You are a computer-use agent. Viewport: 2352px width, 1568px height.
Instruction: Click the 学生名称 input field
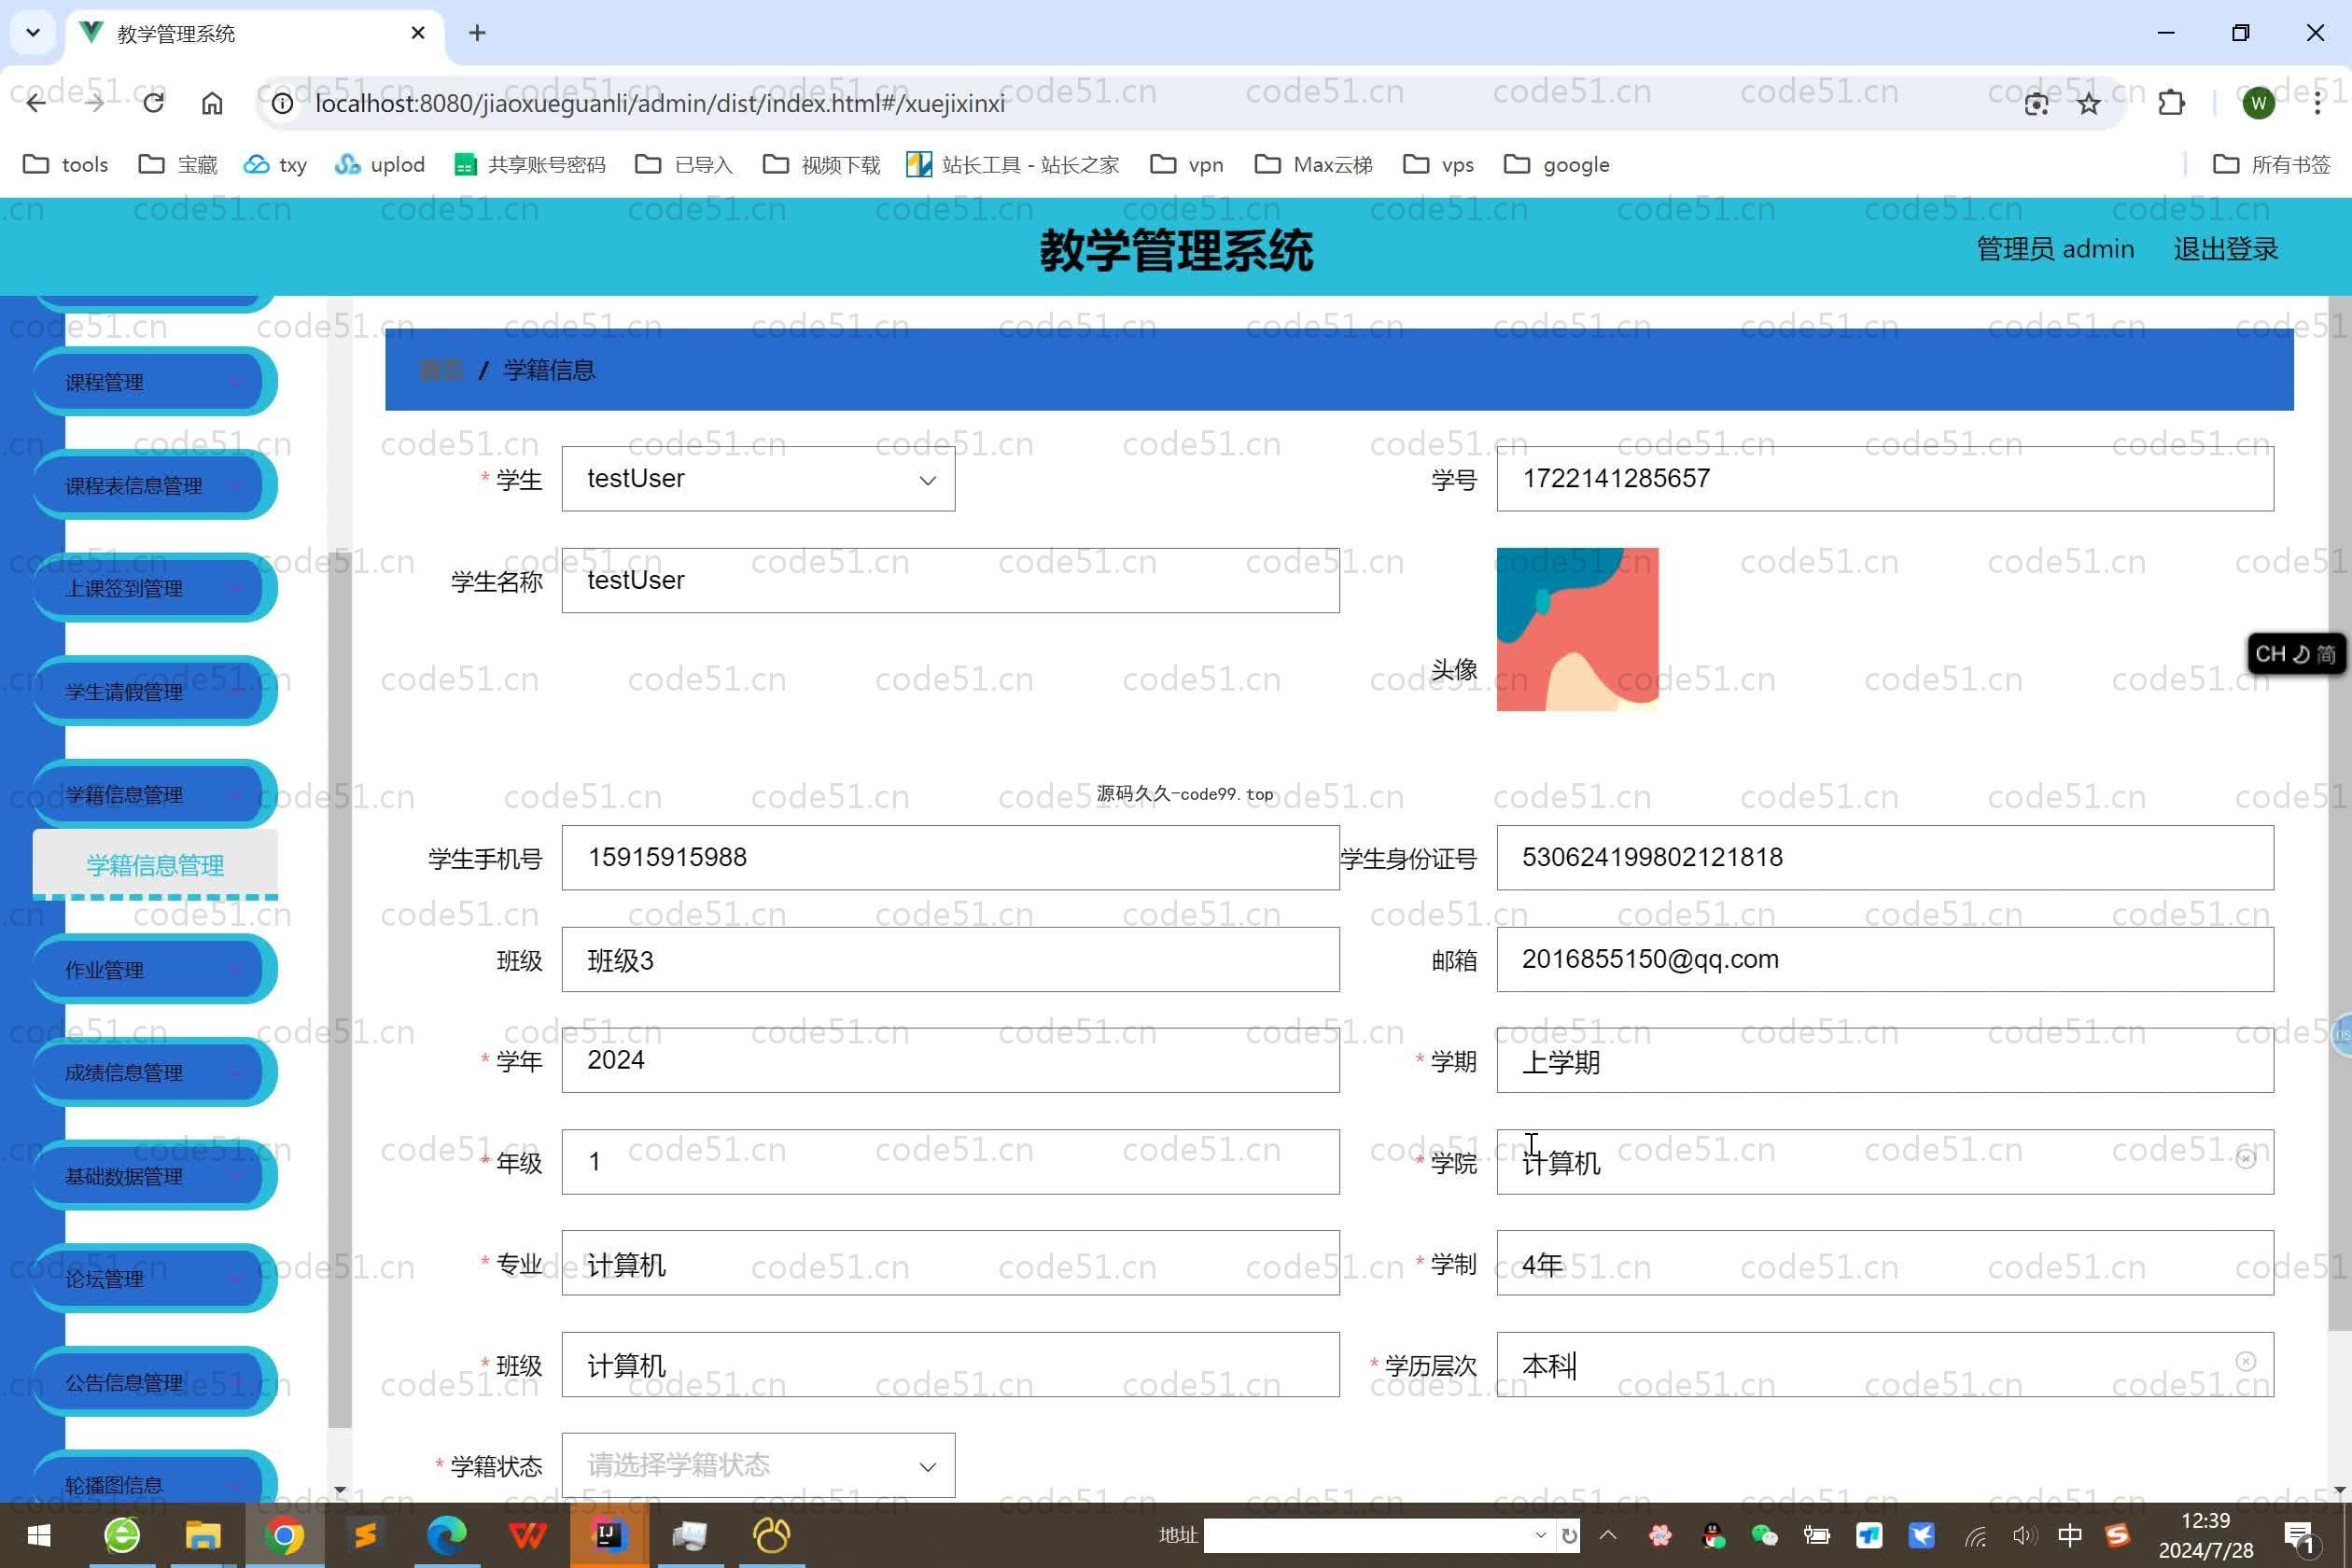click(950, 580)
